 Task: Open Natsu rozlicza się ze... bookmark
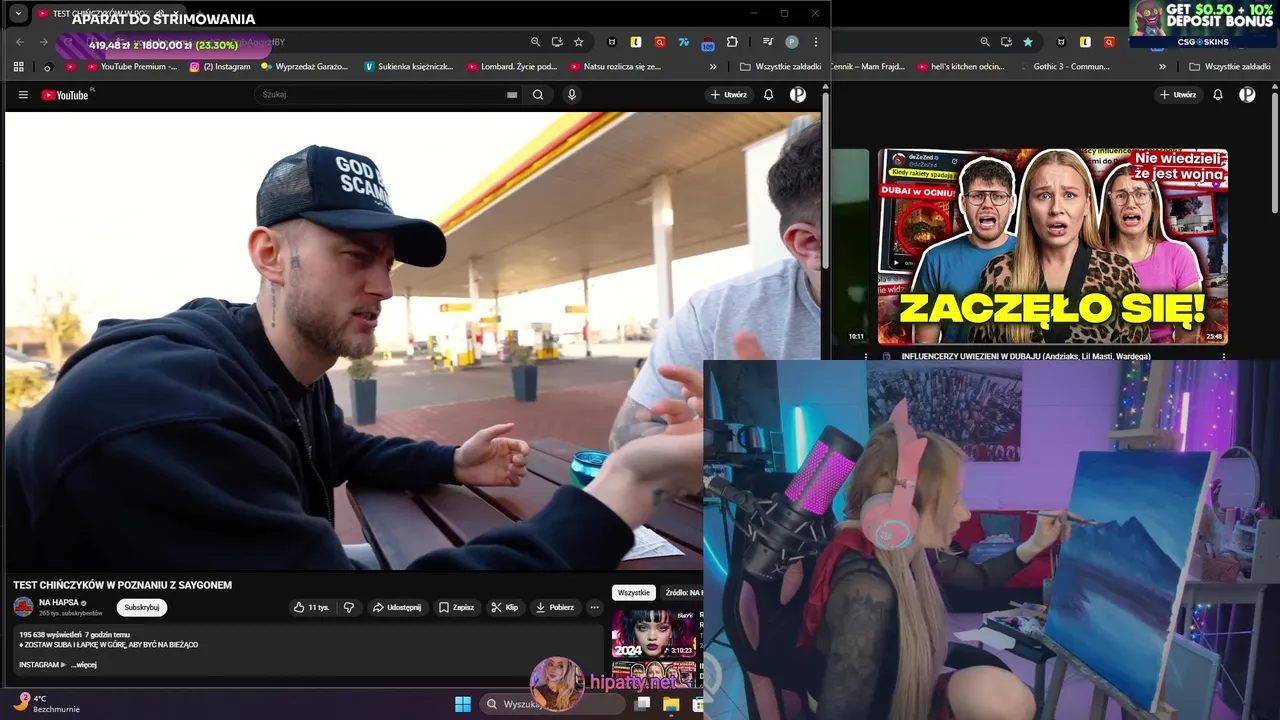point(615,67)
